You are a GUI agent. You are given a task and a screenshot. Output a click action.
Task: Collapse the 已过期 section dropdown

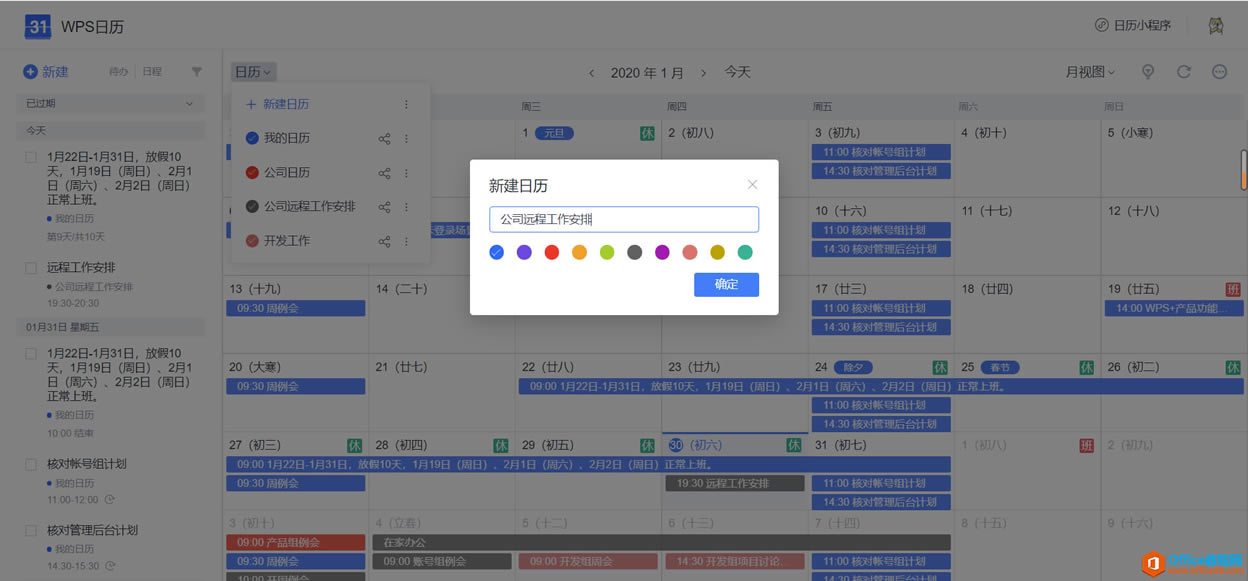pos(110,104)
